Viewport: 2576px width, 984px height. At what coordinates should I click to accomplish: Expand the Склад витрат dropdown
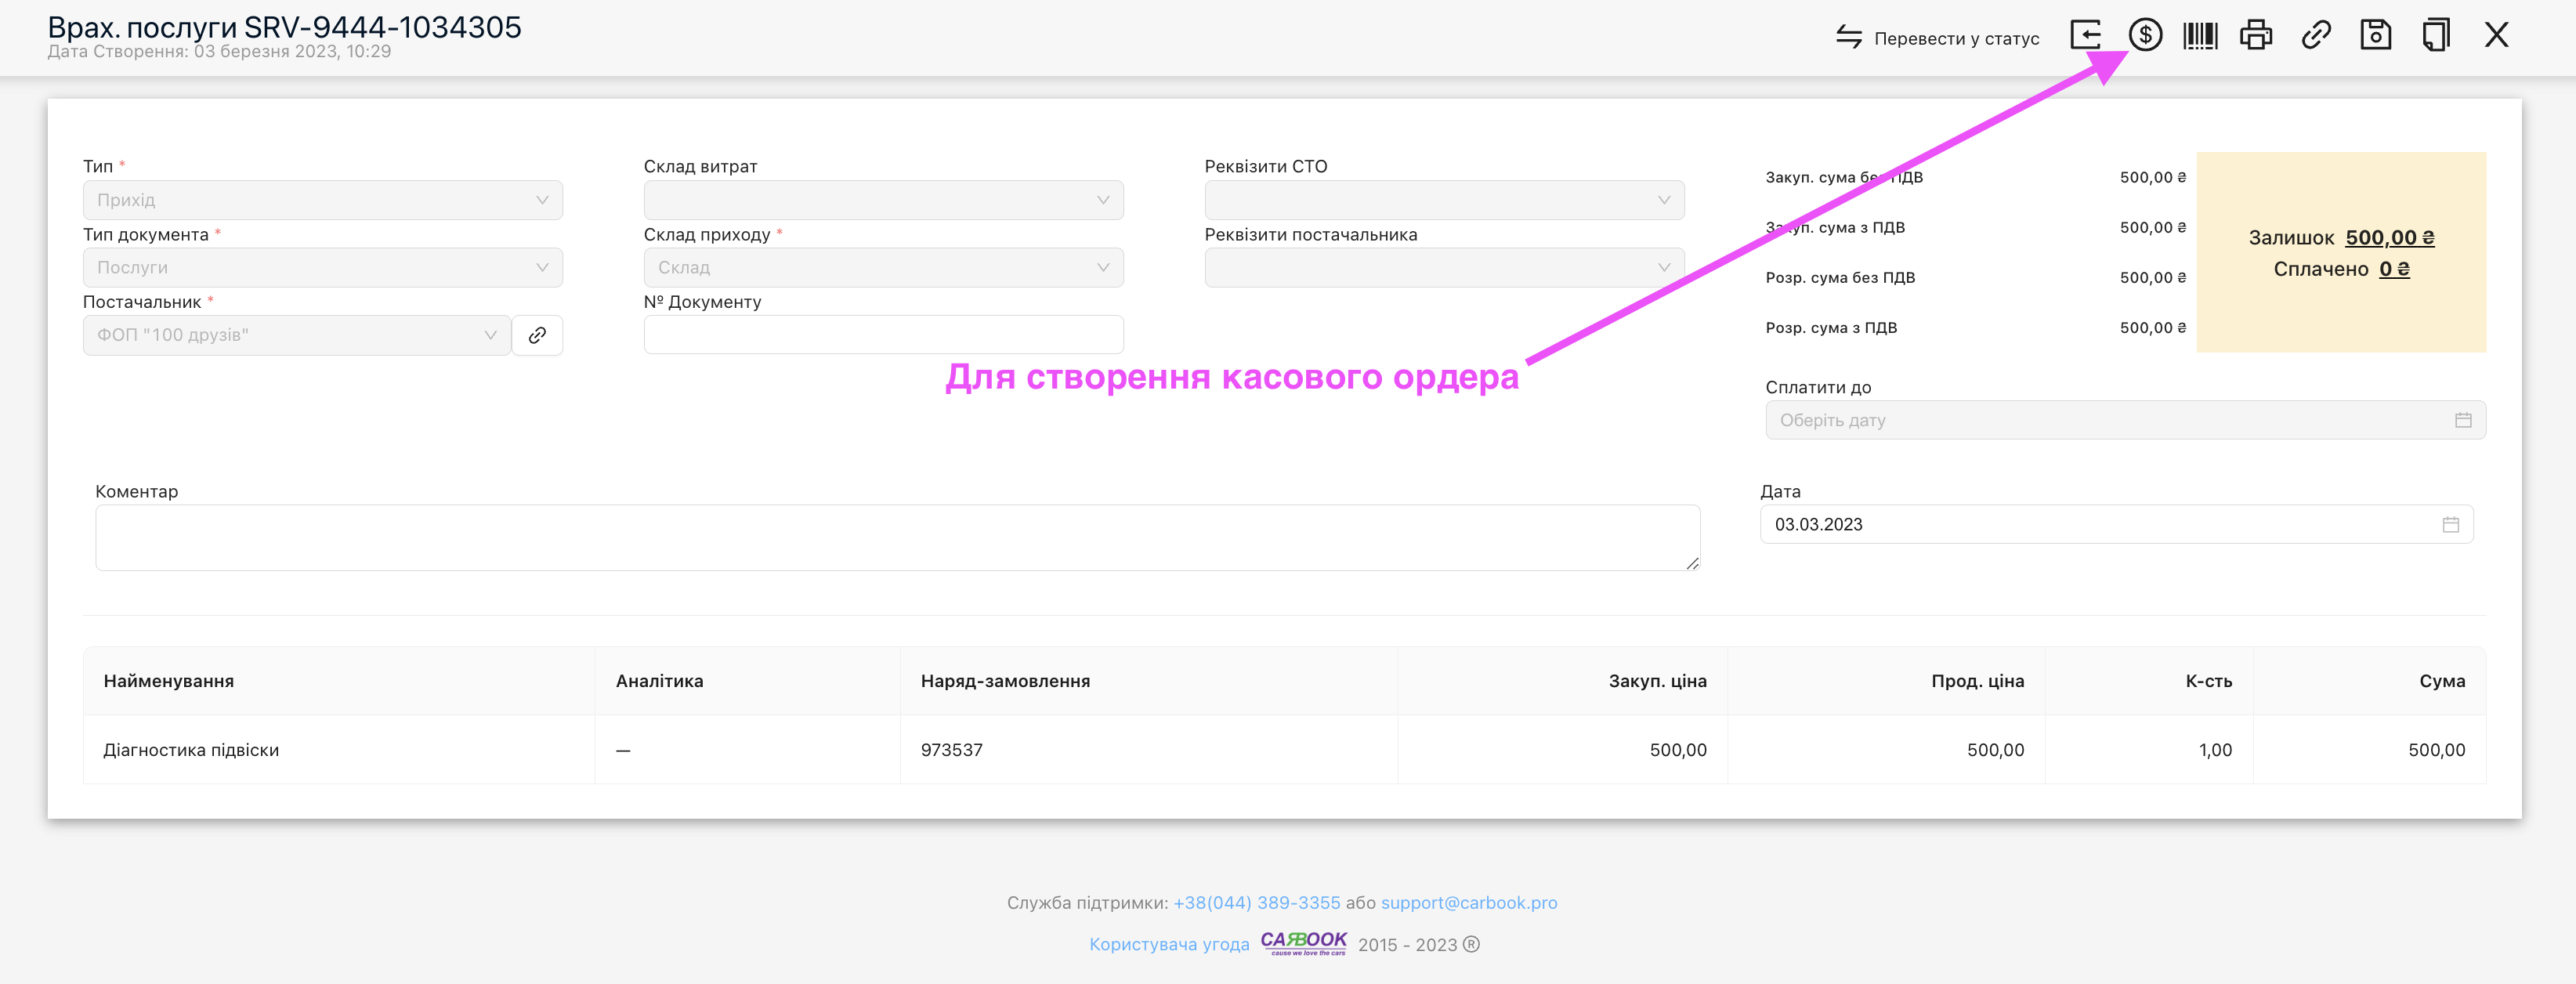[883, 200]
